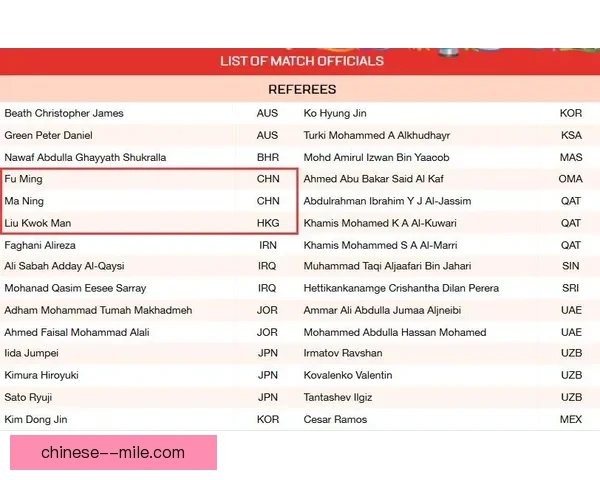Viewport: 600px width, 480px height.
Task: Click 'Ahmed Faisal Mohammad Alali'
Action: point(77,332)
